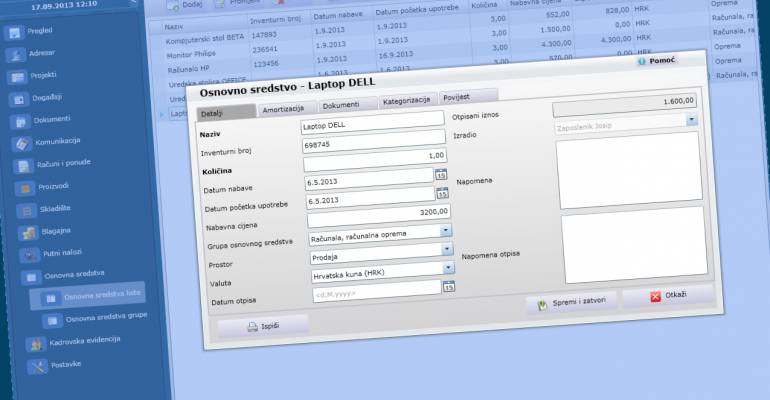This screenshot has height=400, width=770.
Task: Click Inventurni broj column header
Action: pyautogui.click(x=275, y=20)
